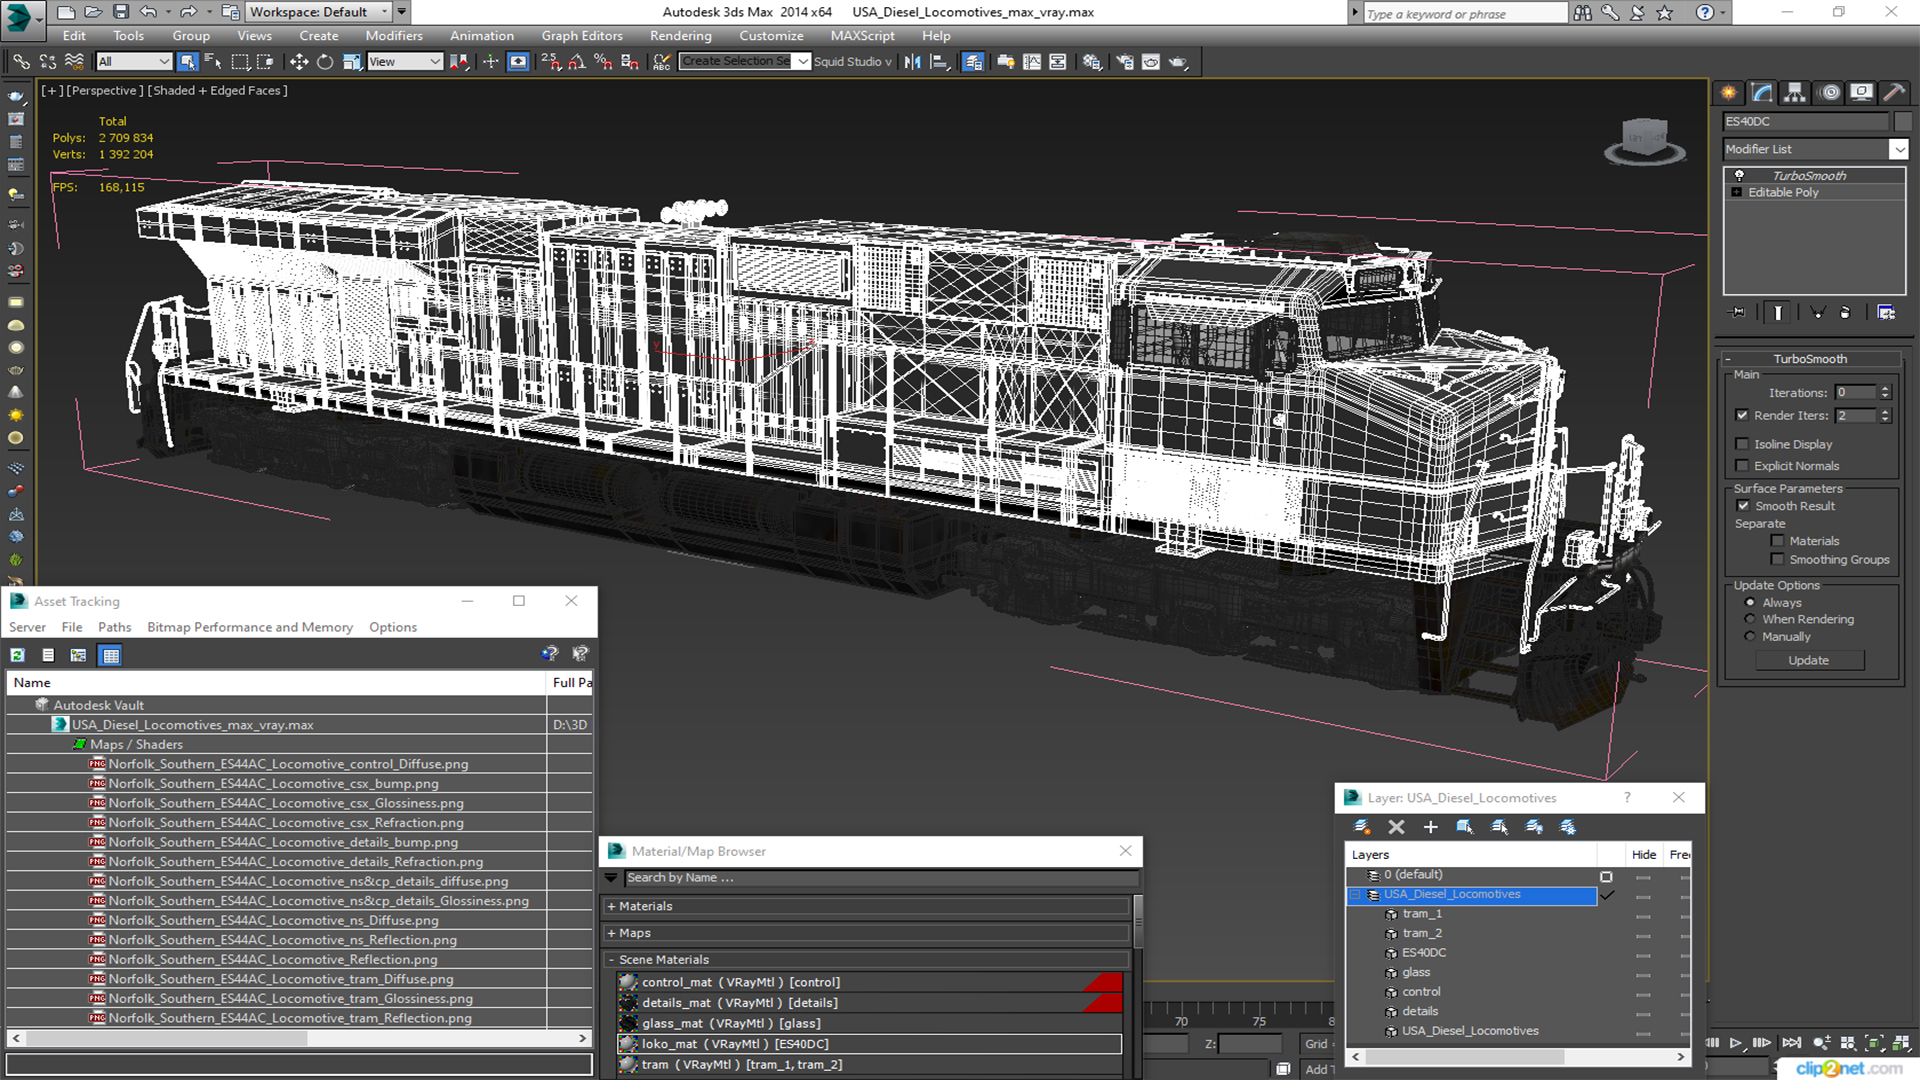This screenshot has width=1920, height=1080.
Task: Open the Display command panel tab
Action: [1862, 93]
